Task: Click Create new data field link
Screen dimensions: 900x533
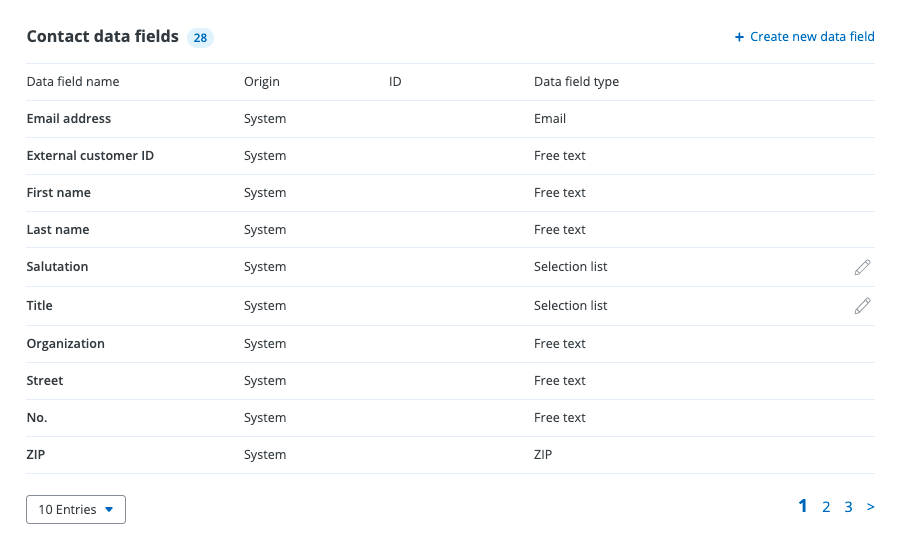Action: [x=811, y=37]
